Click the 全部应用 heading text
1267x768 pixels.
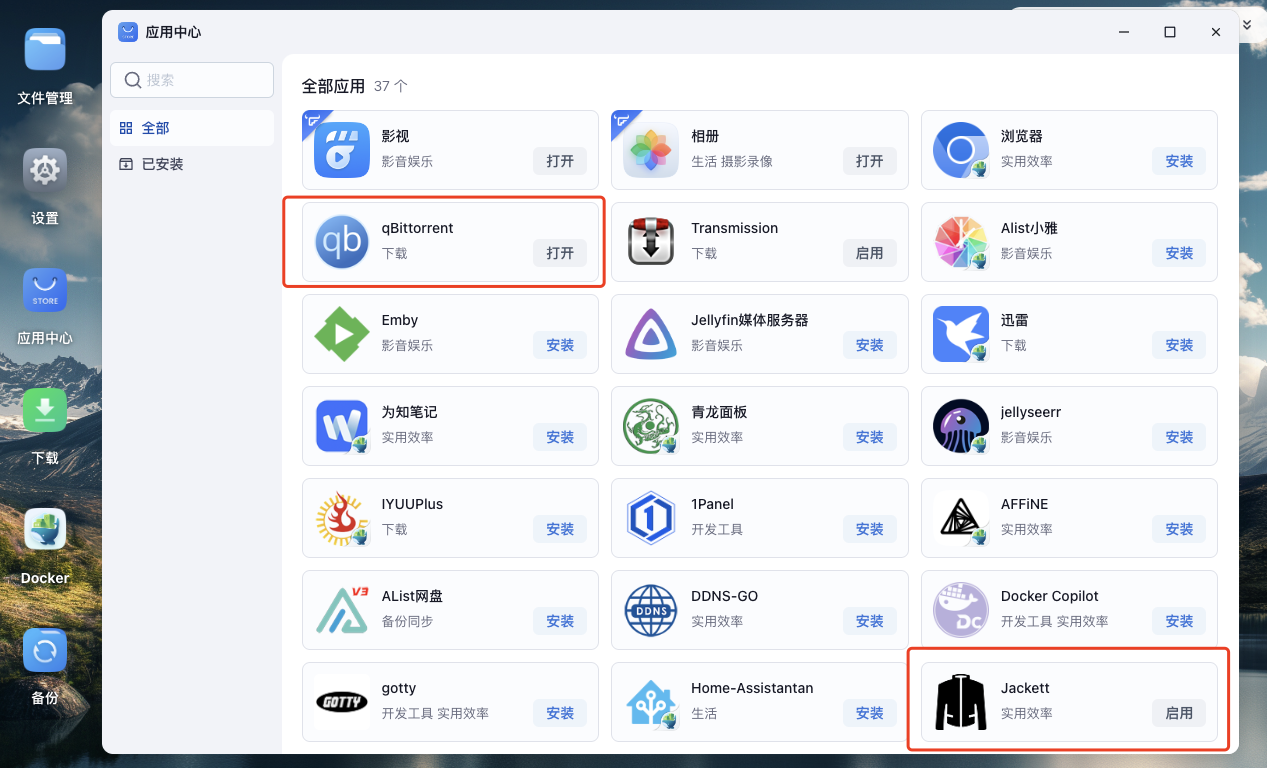(334, 86)
